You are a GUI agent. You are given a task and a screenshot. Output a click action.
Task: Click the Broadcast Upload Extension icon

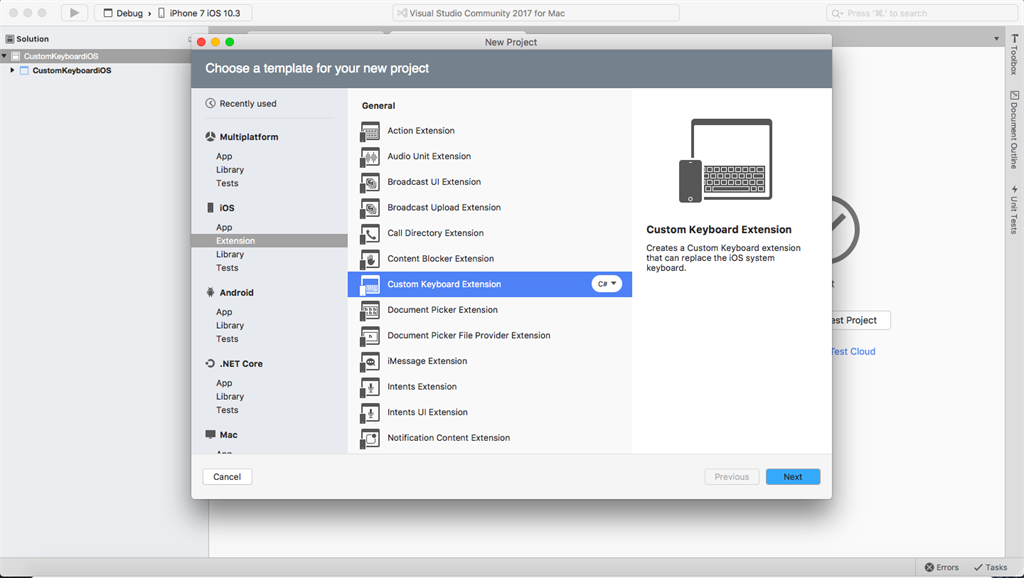pos(370,208)
